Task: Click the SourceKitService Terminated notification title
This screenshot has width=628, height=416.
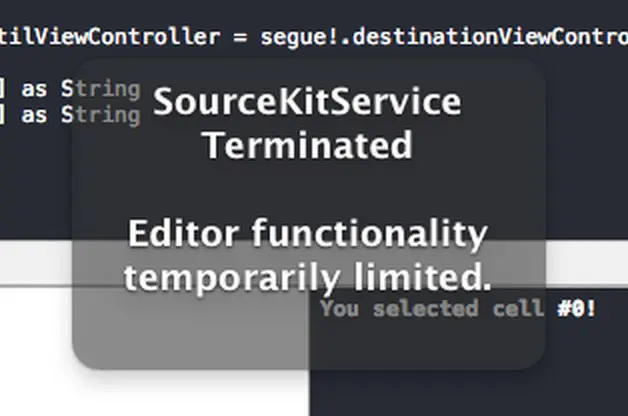Action: pyautogui.click(x=307, y=123)
